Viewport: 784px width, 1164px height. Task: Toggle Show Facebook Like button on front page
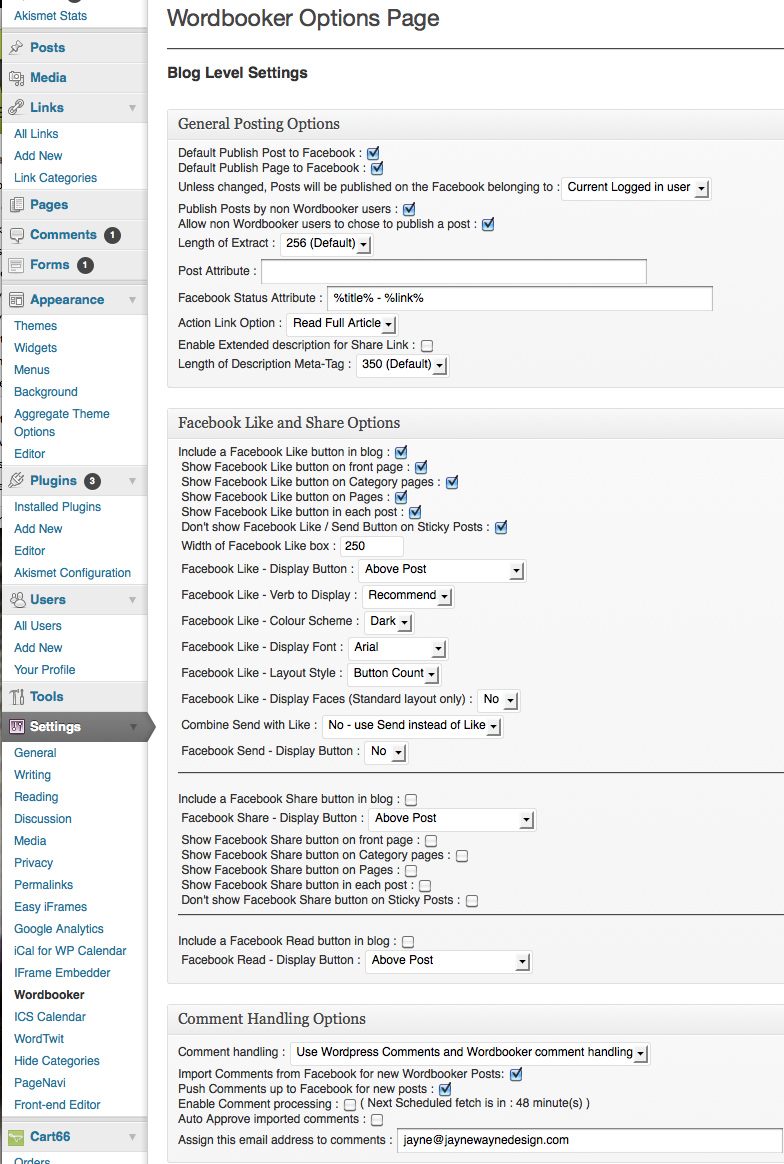tap(421, 467)
